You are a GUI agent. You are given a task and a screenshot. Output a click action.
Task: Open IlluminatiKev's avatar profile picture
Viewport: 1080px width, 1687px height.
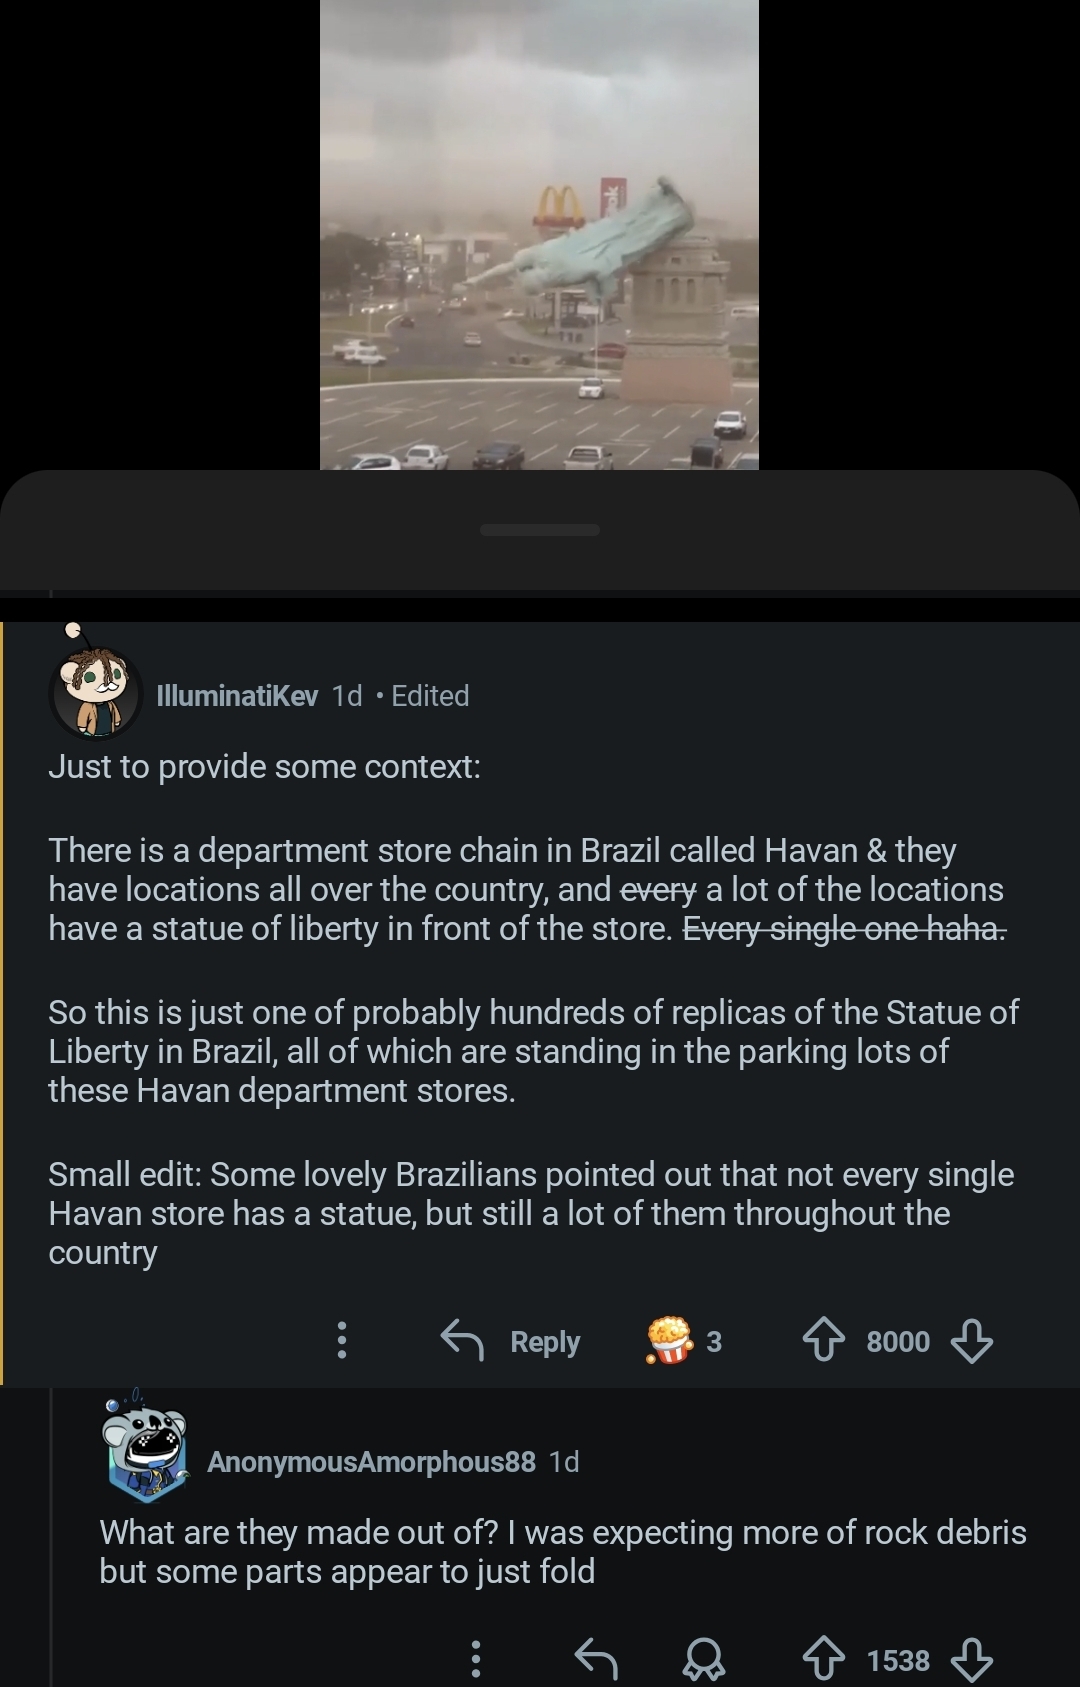96,692
